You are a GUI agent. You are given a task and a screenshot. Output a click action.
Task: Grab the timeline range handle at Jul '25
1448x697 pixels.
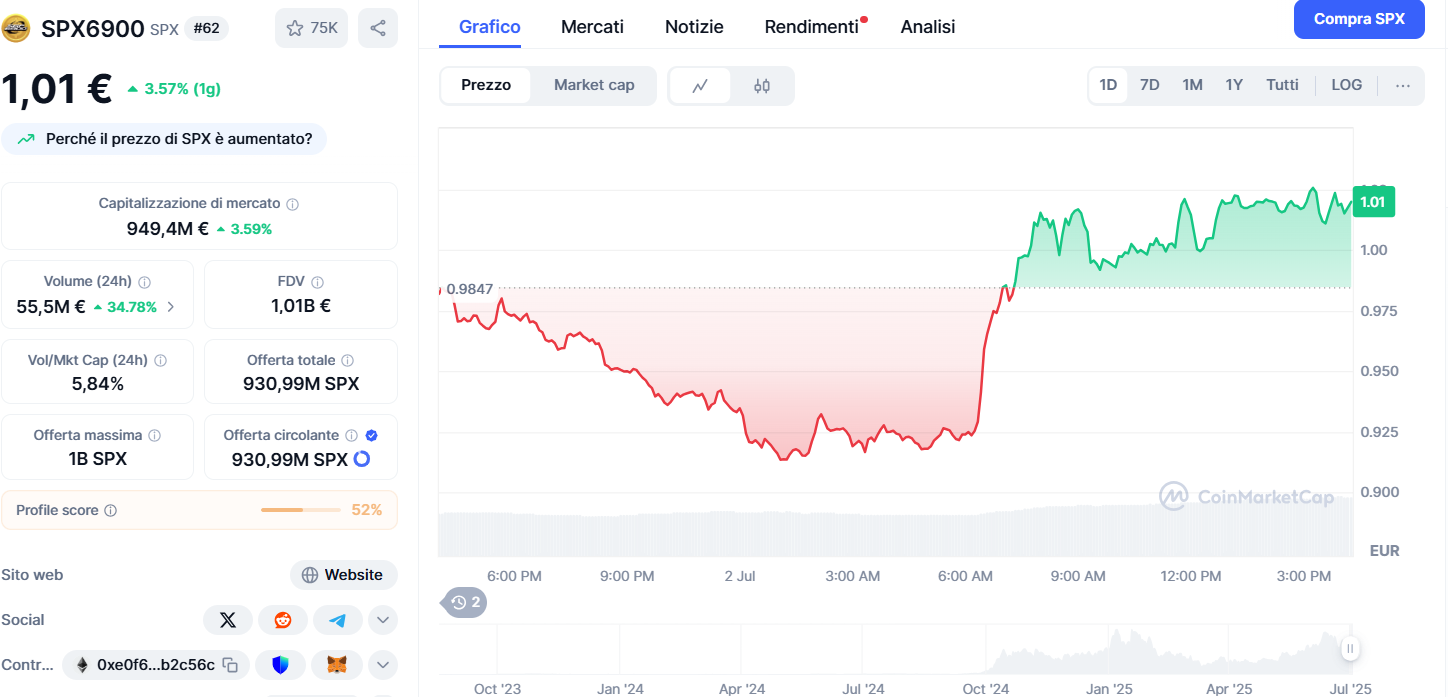[1350, 649]
